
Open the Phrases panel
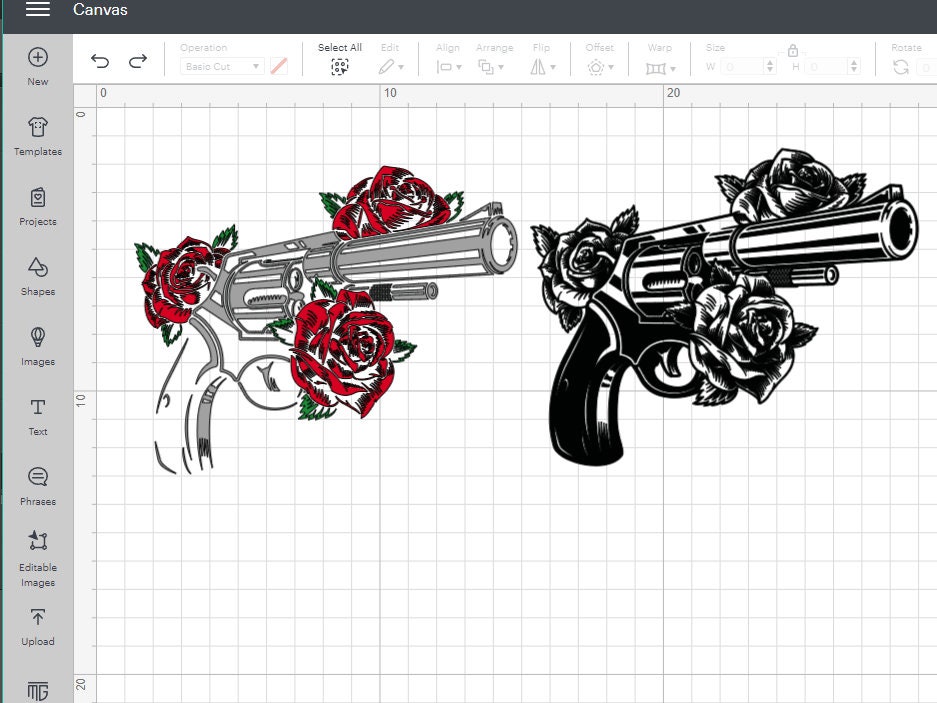(38, 487)
